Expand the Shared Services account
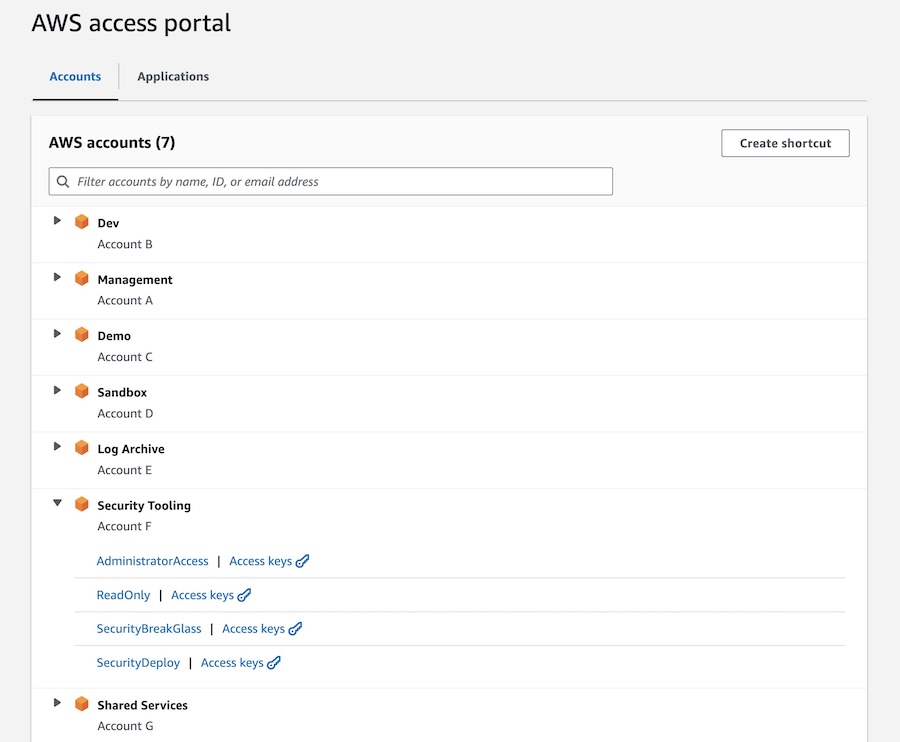This screenshot has width=900, height=742. point(57,704)
